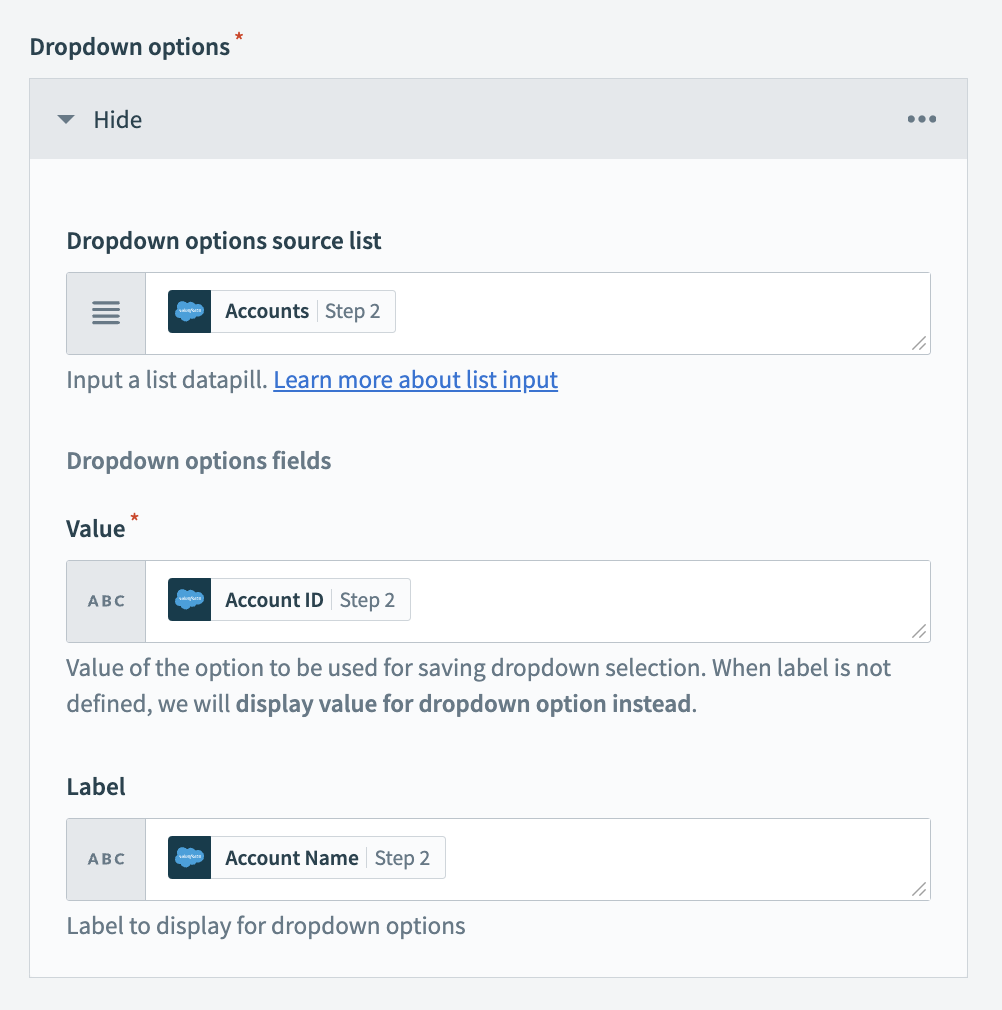Click the Salesforce icon on the Accounts datapill
This screenshot has height=1010, width=1002.
tap(189, 311)
